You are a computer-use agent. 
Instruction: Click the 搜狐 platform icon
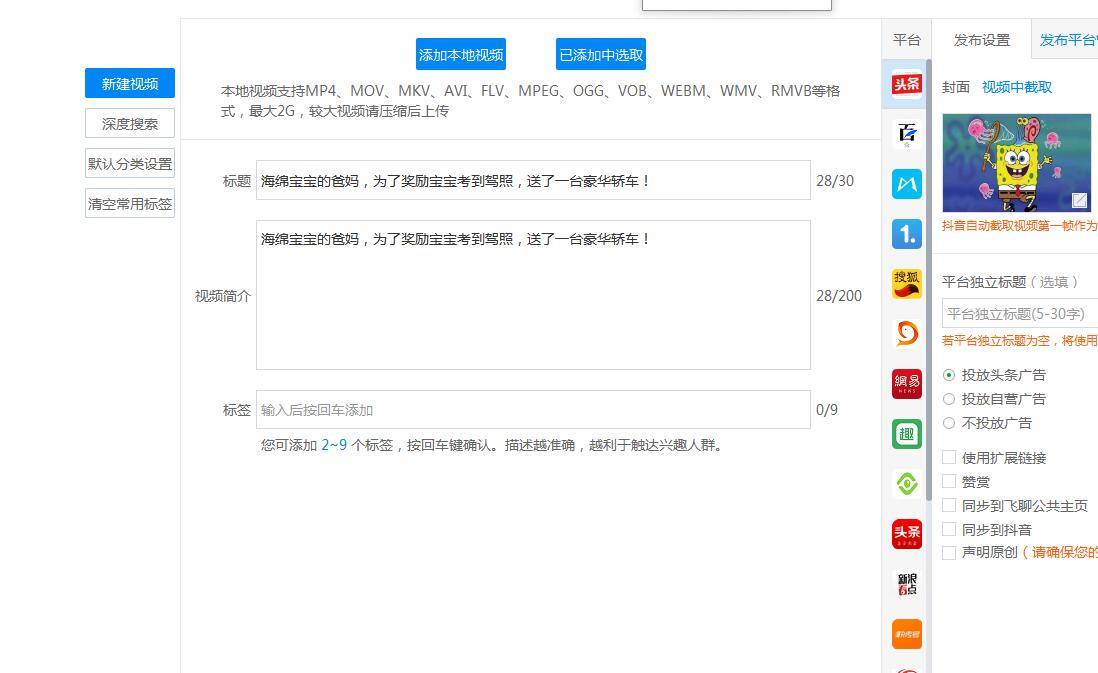coord(906,283)
